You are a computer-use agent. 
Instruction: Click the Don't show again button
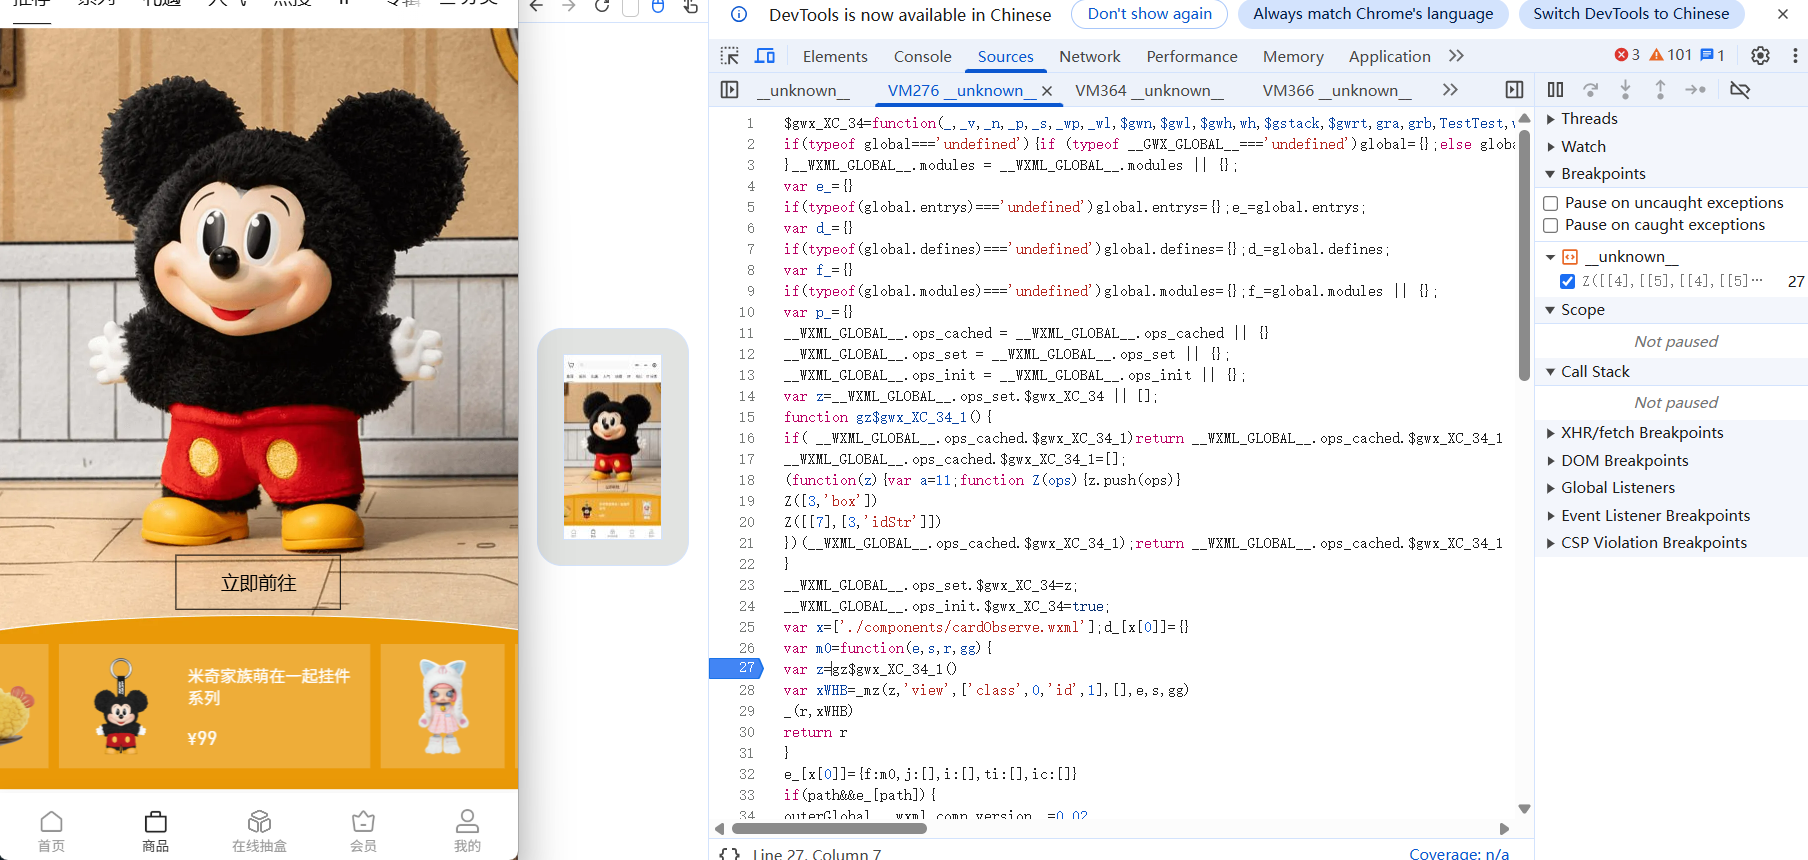tap(1149, 14)
